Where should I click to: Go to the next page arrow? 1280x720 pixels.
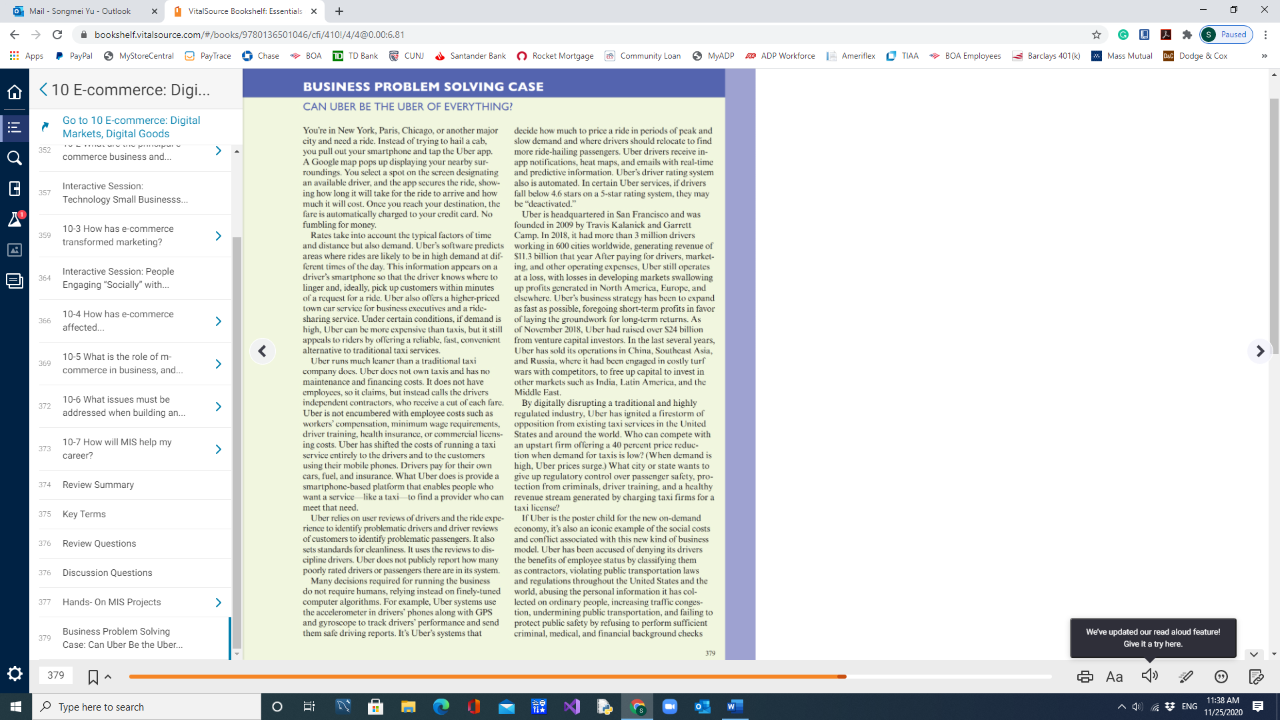(1260, 351)
